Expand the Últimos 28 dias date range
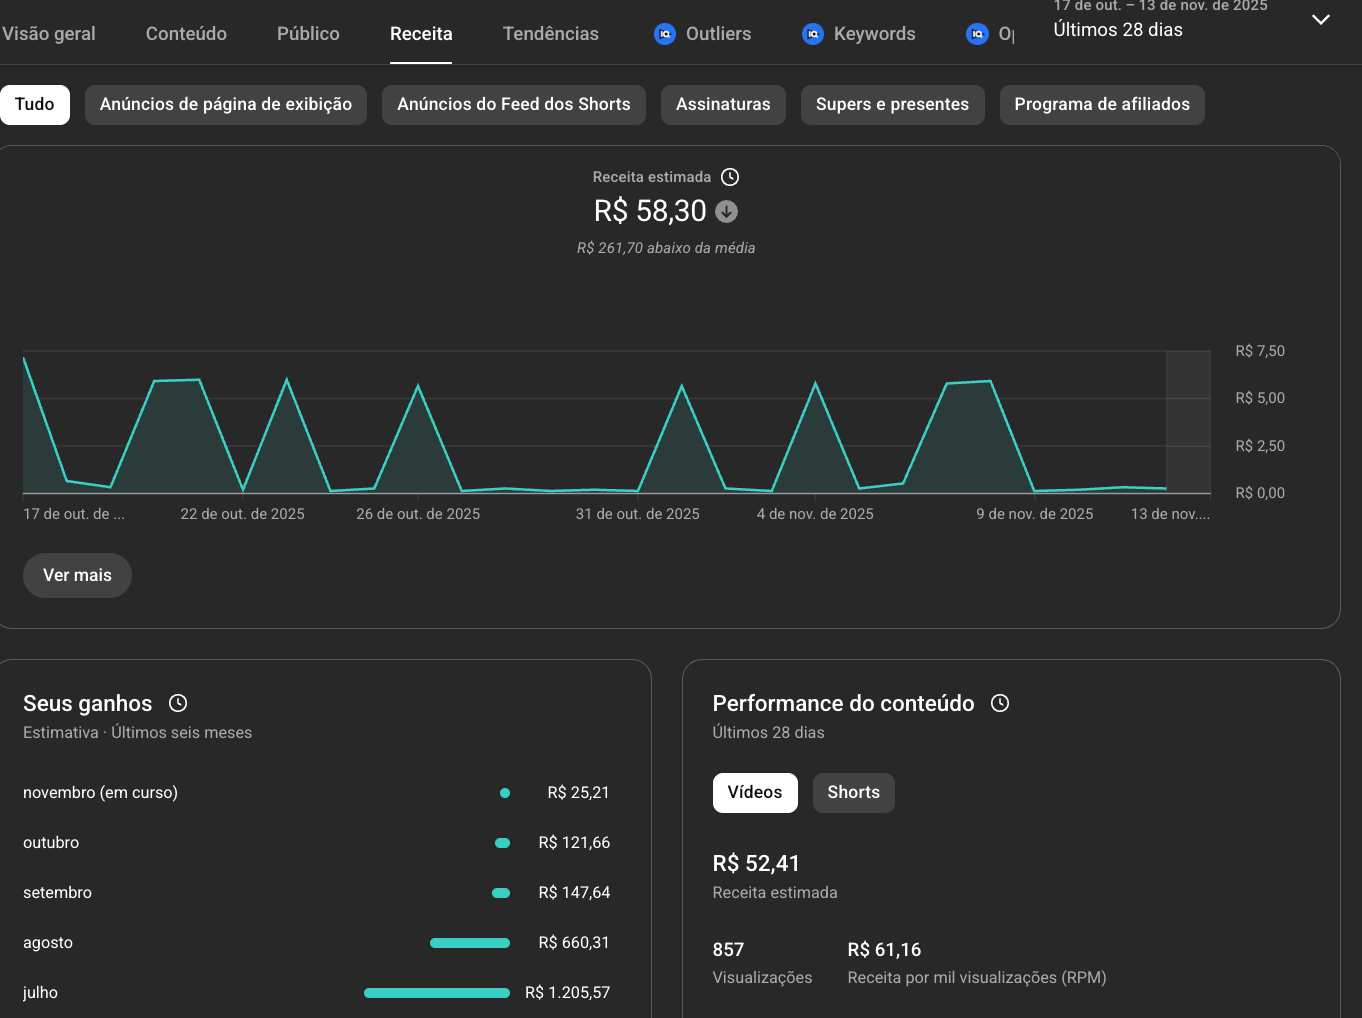This screenshot has width=1362, height=1018. point(1320,20)
